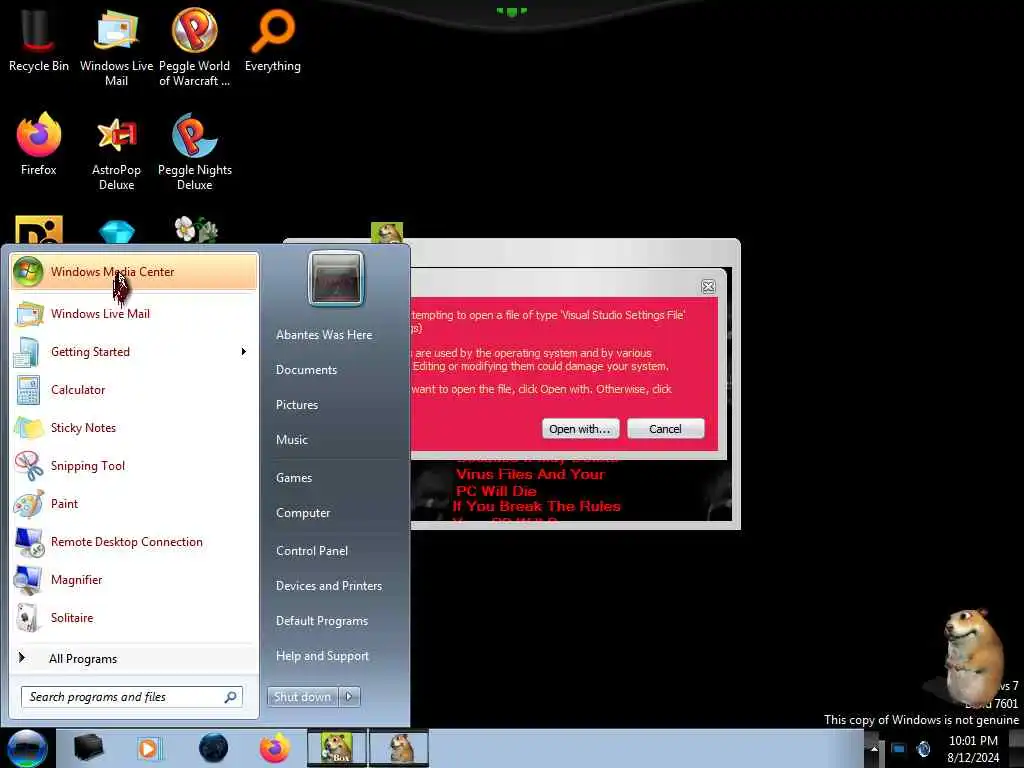The width and height of the screenshot is (1024, 768).
Task: Select Snipping Tool entry text
Action: [x=88, y=466]
